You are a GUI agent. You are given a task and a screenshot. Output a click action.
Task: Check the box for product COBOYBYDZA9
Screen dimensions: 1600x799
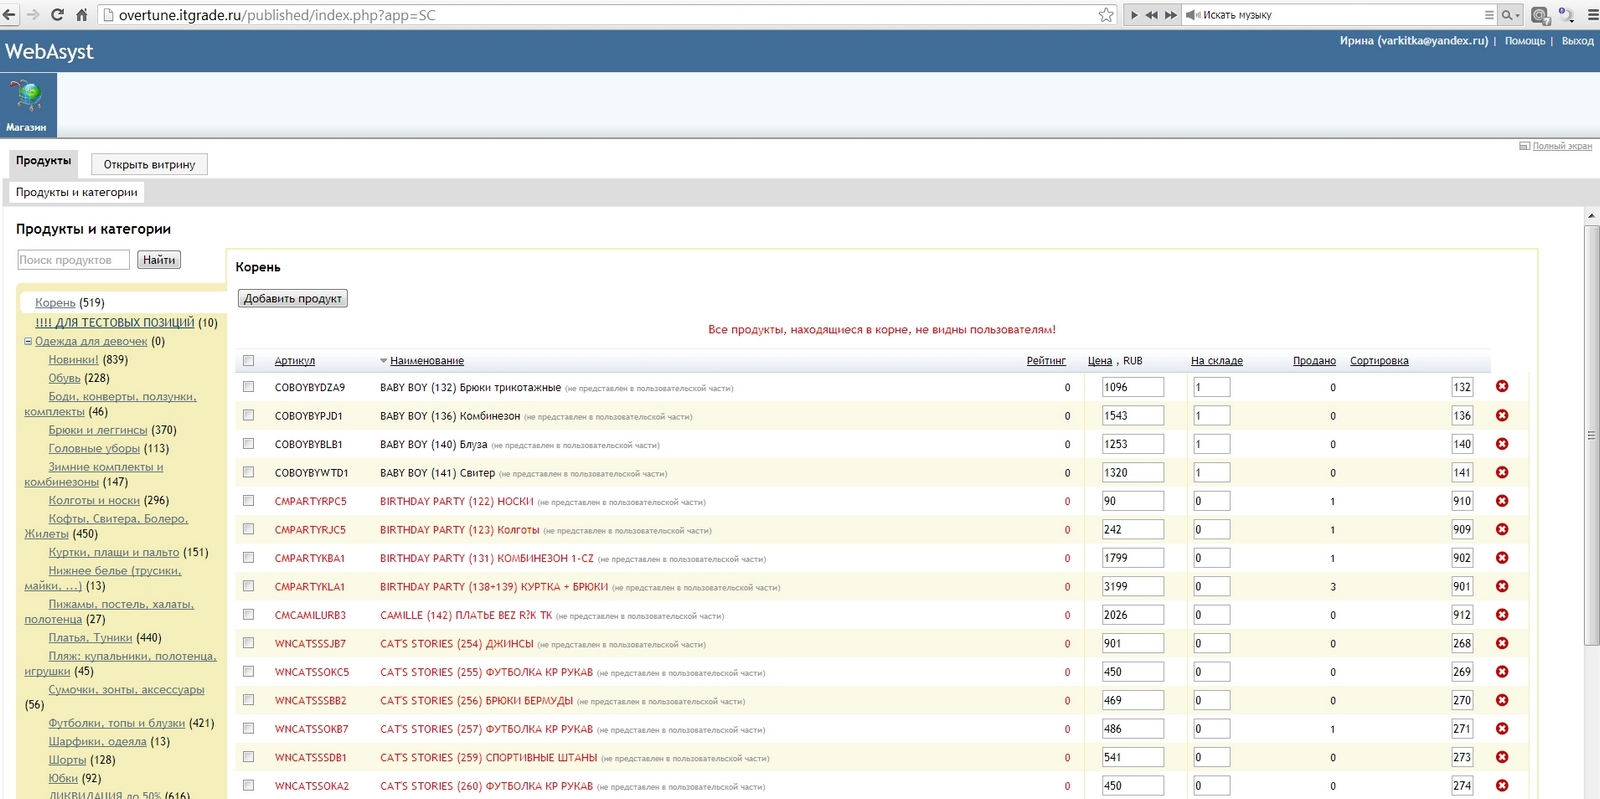(248, 387)
